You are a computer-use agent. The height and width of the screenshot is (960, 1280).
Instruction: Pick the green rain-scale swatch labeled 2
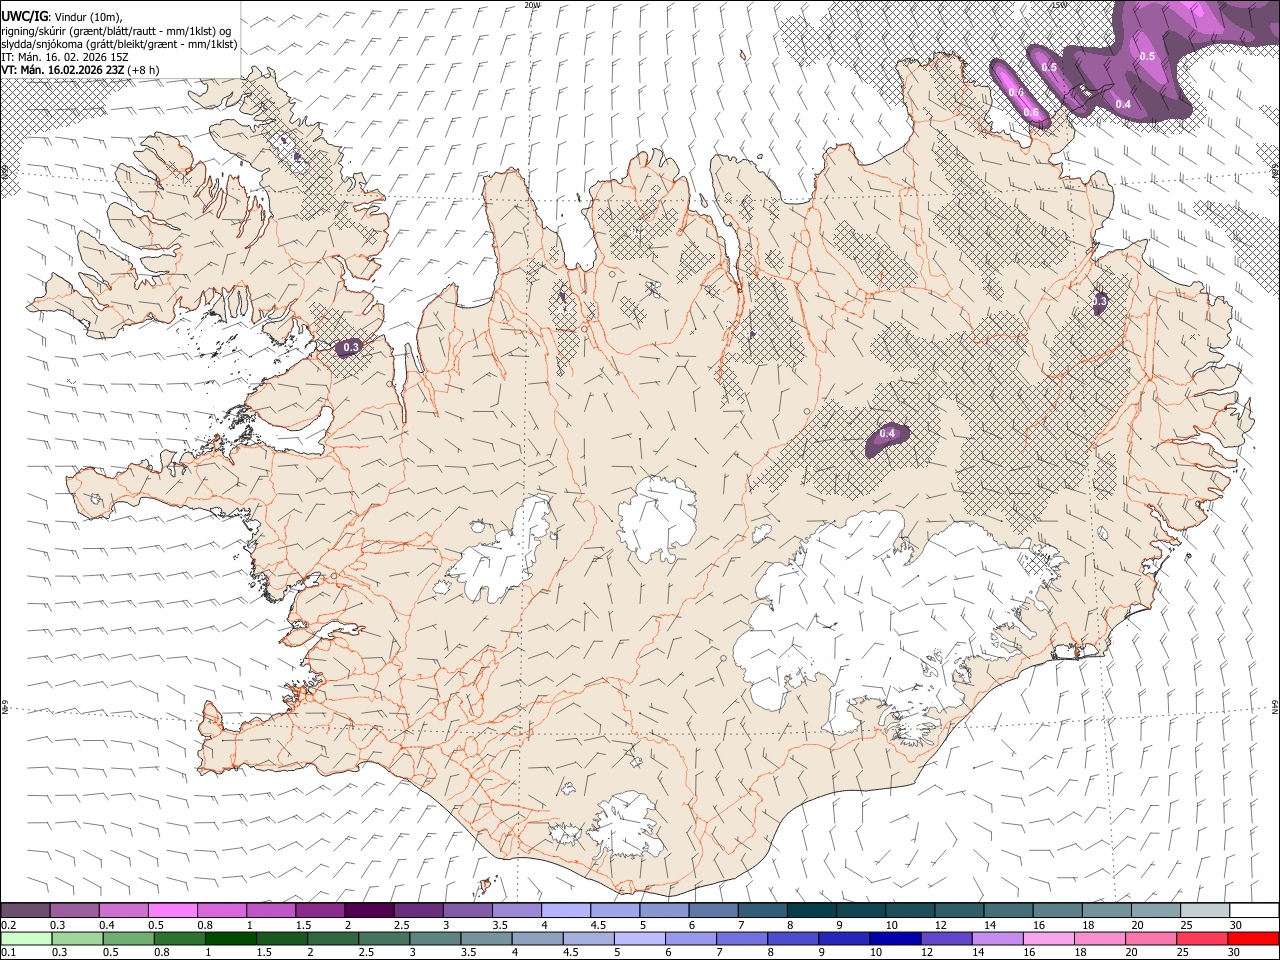tap(333, 938)
